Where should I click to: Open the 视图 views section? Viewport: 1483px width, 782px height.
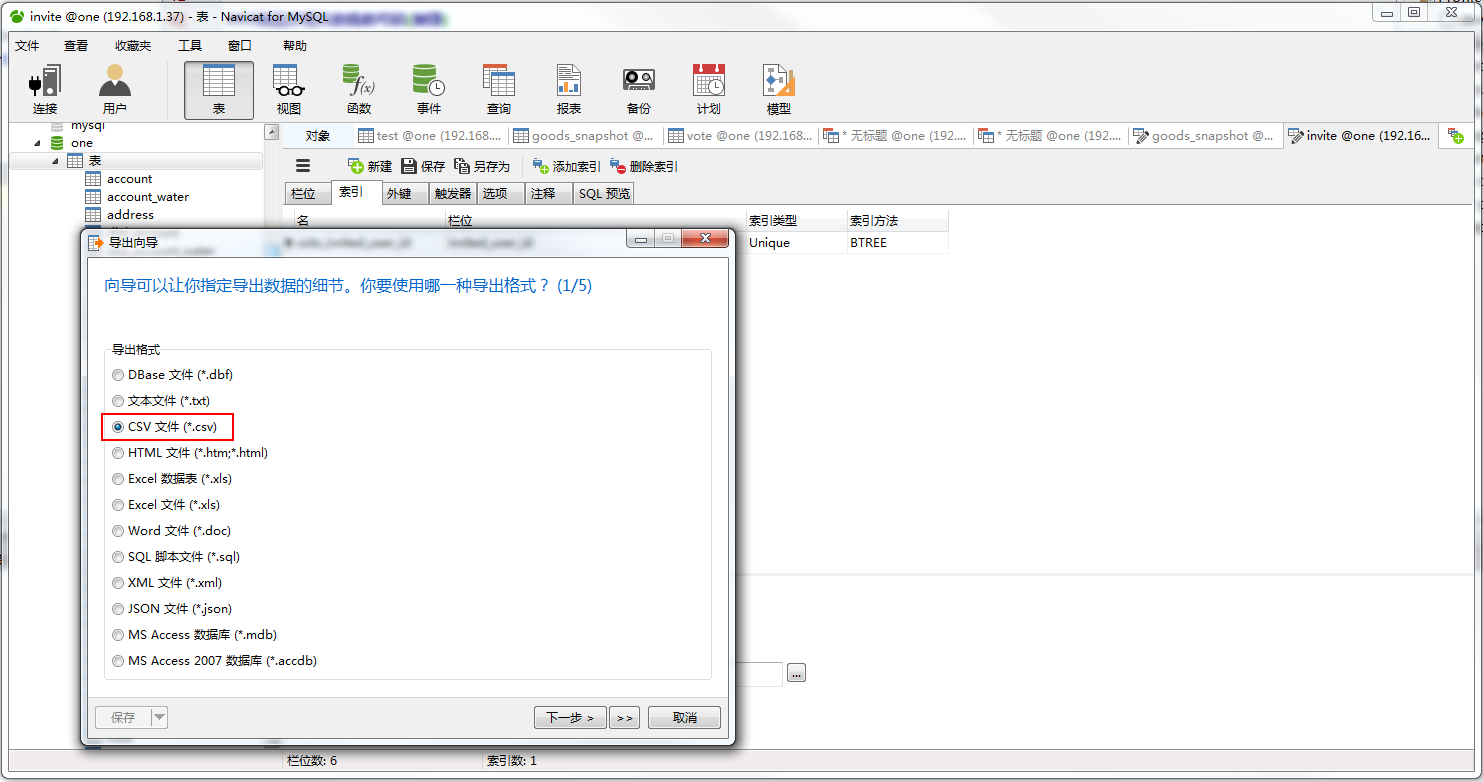point(289,90)
